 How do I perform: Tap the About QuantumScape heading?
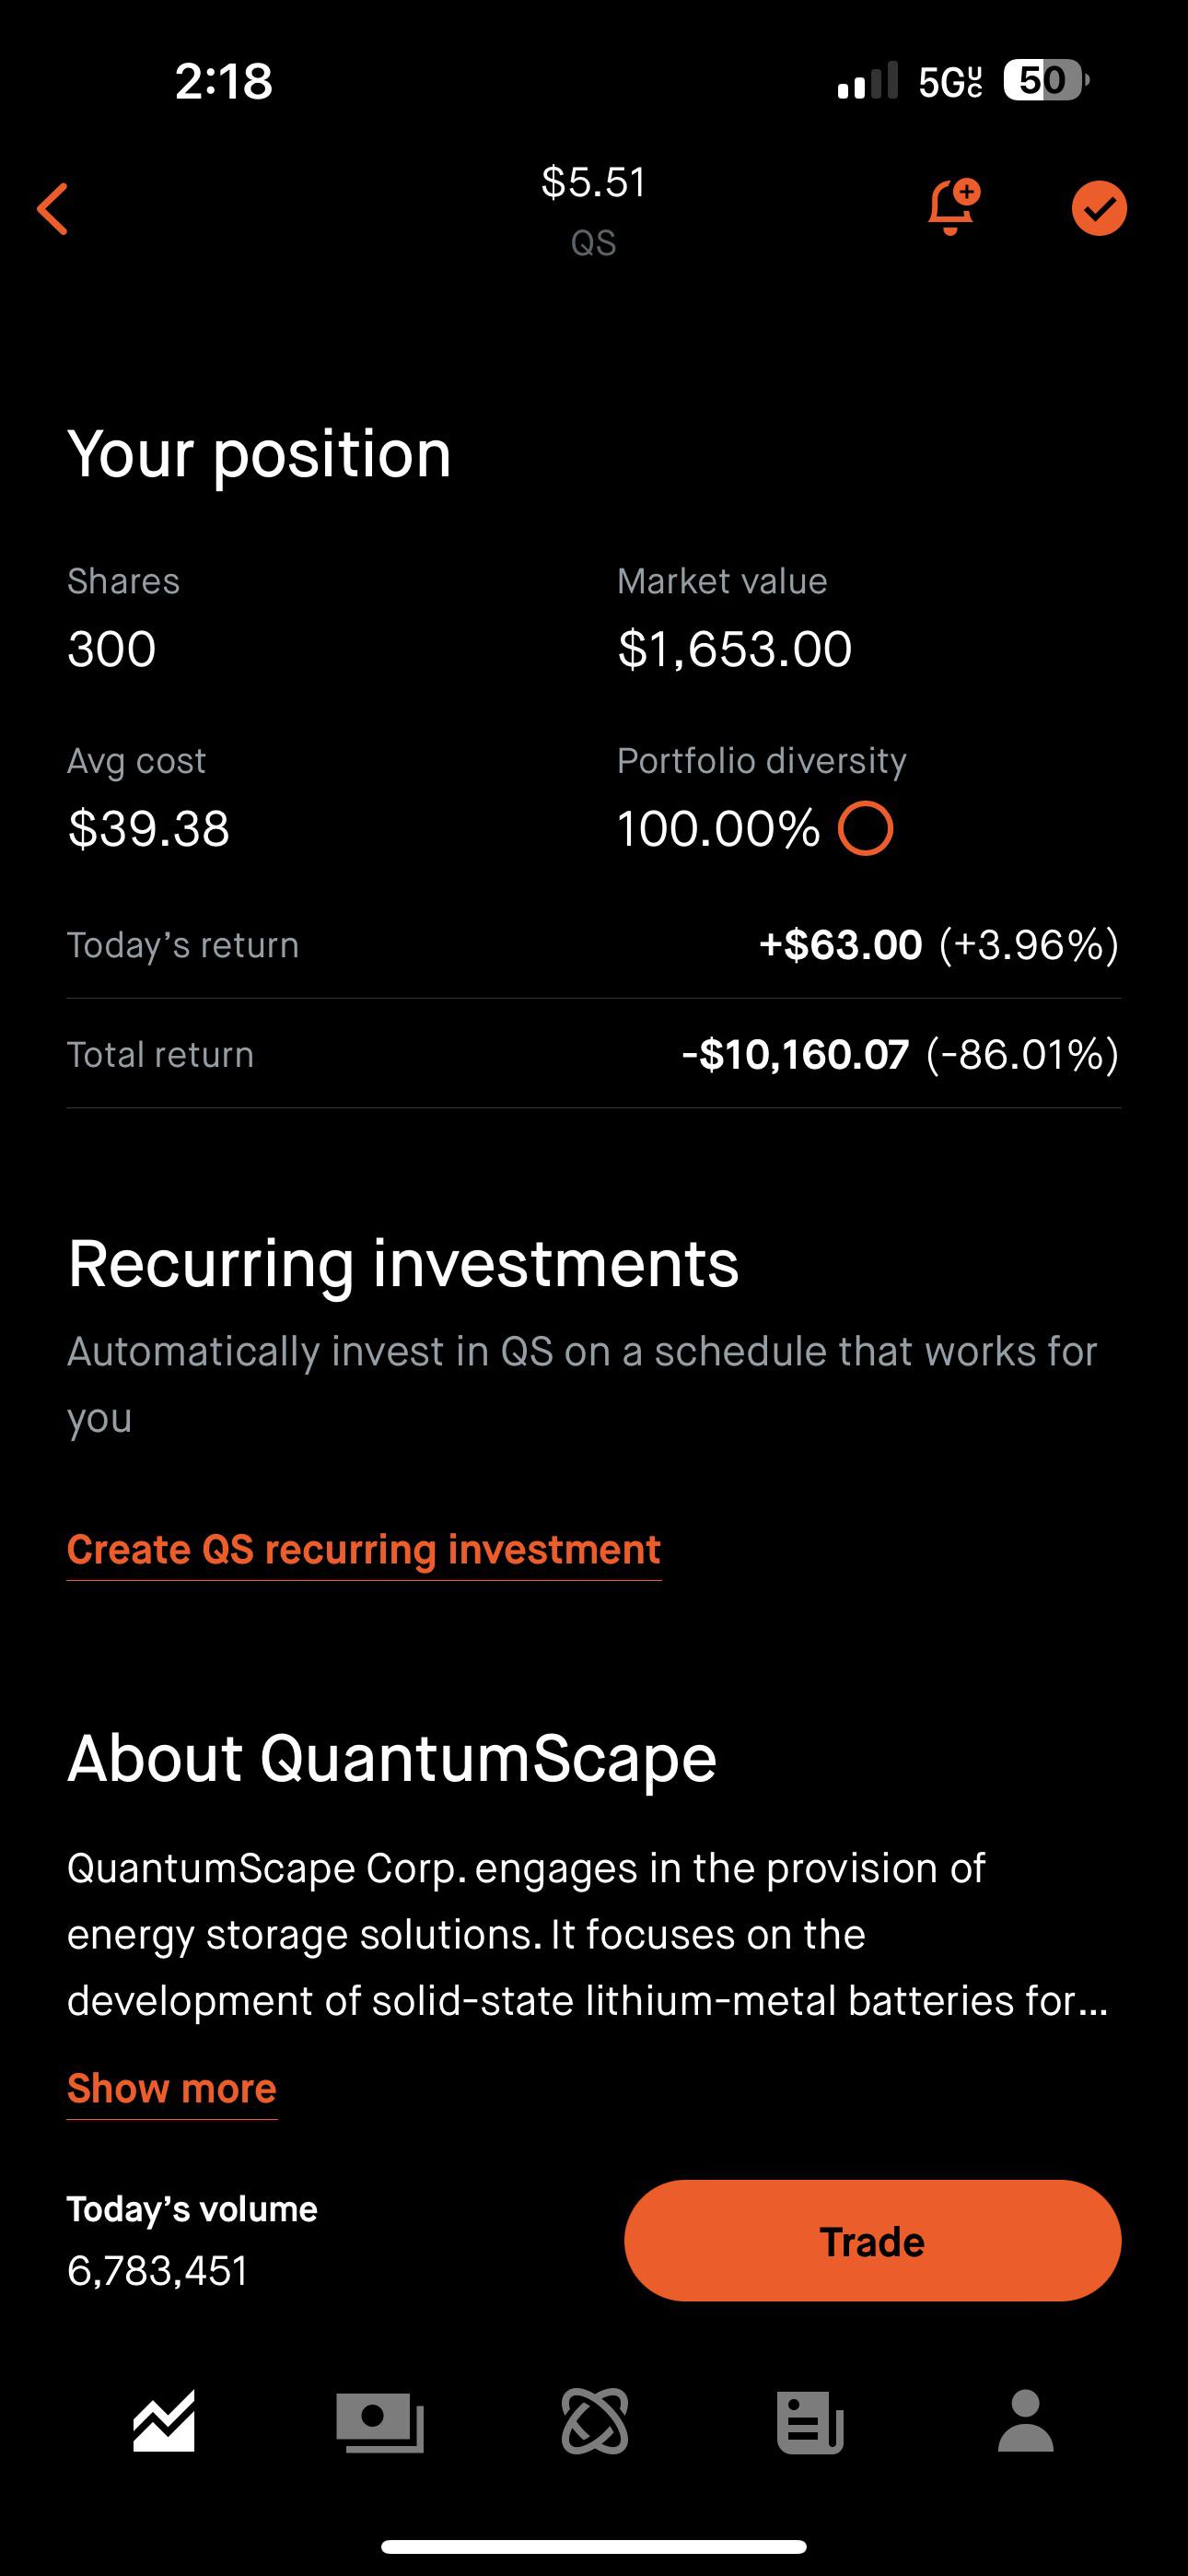click(x=392, y=1758)
